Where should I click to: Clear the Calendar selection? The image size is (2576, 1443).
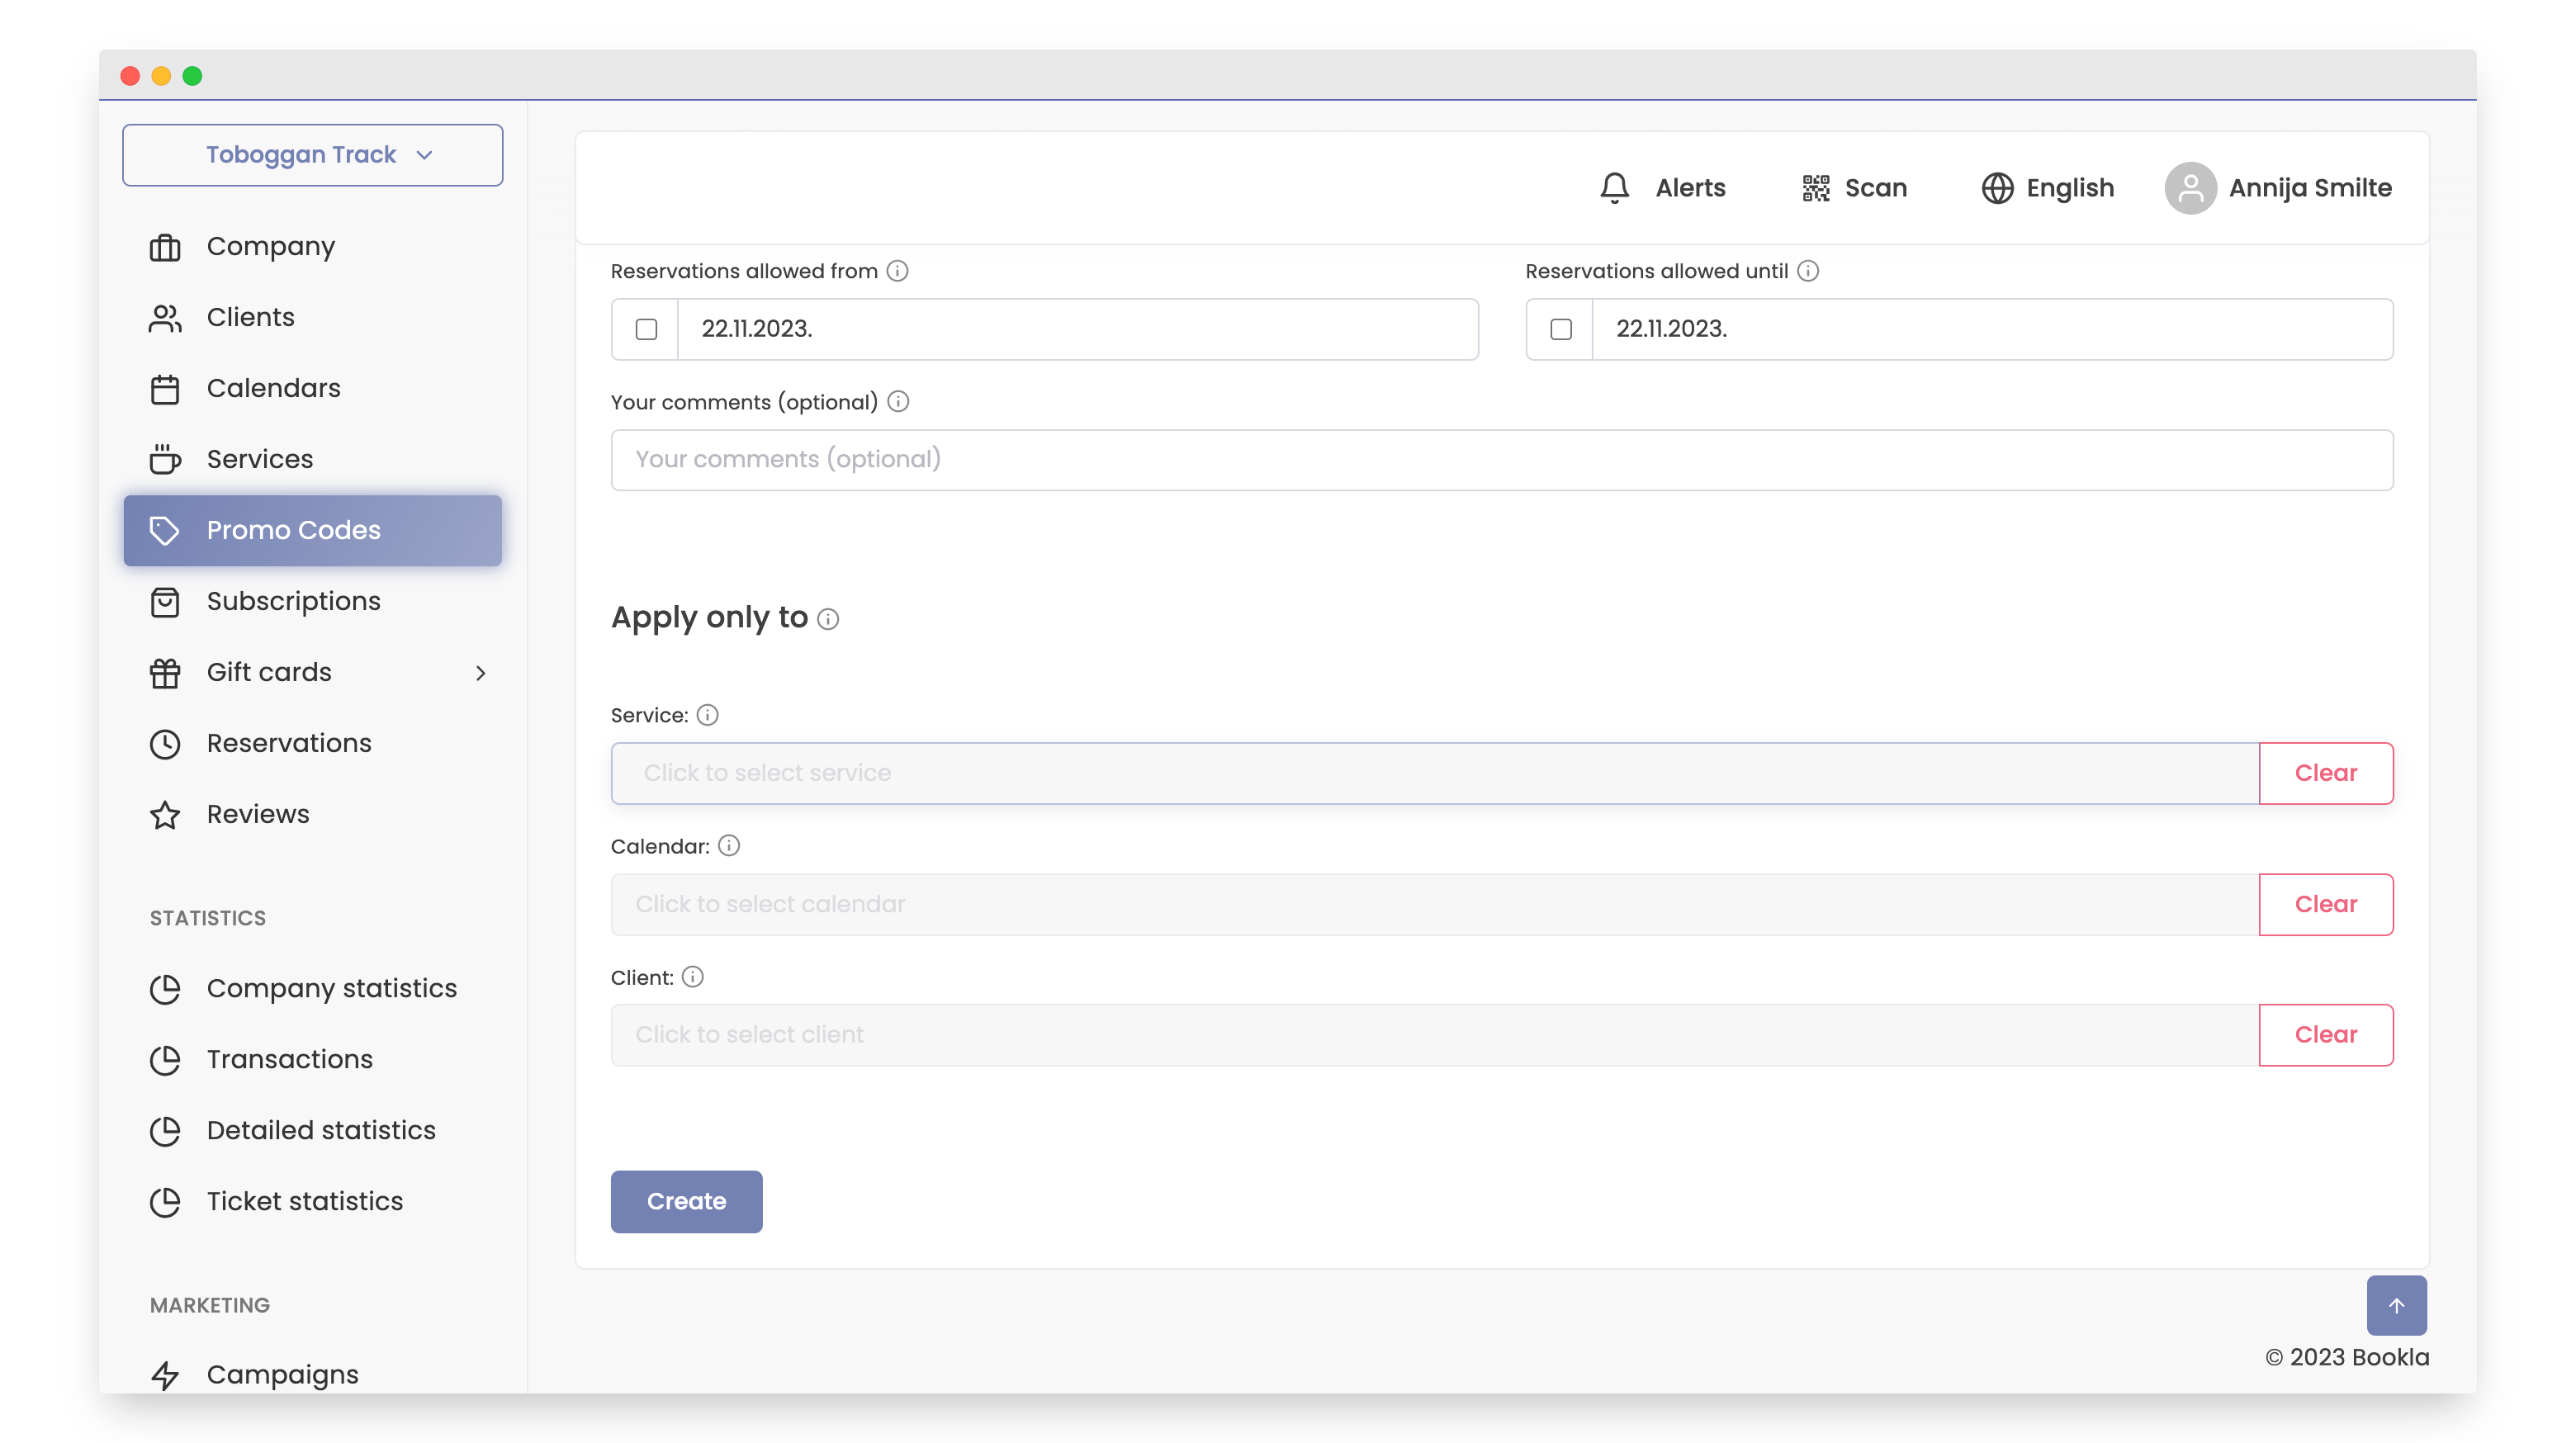click(2324, 904)
